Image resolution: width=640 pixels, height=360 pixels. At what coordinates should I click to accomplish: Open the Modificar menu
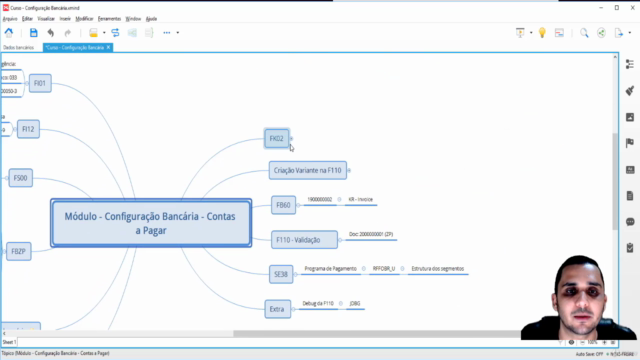coord(84,19)
